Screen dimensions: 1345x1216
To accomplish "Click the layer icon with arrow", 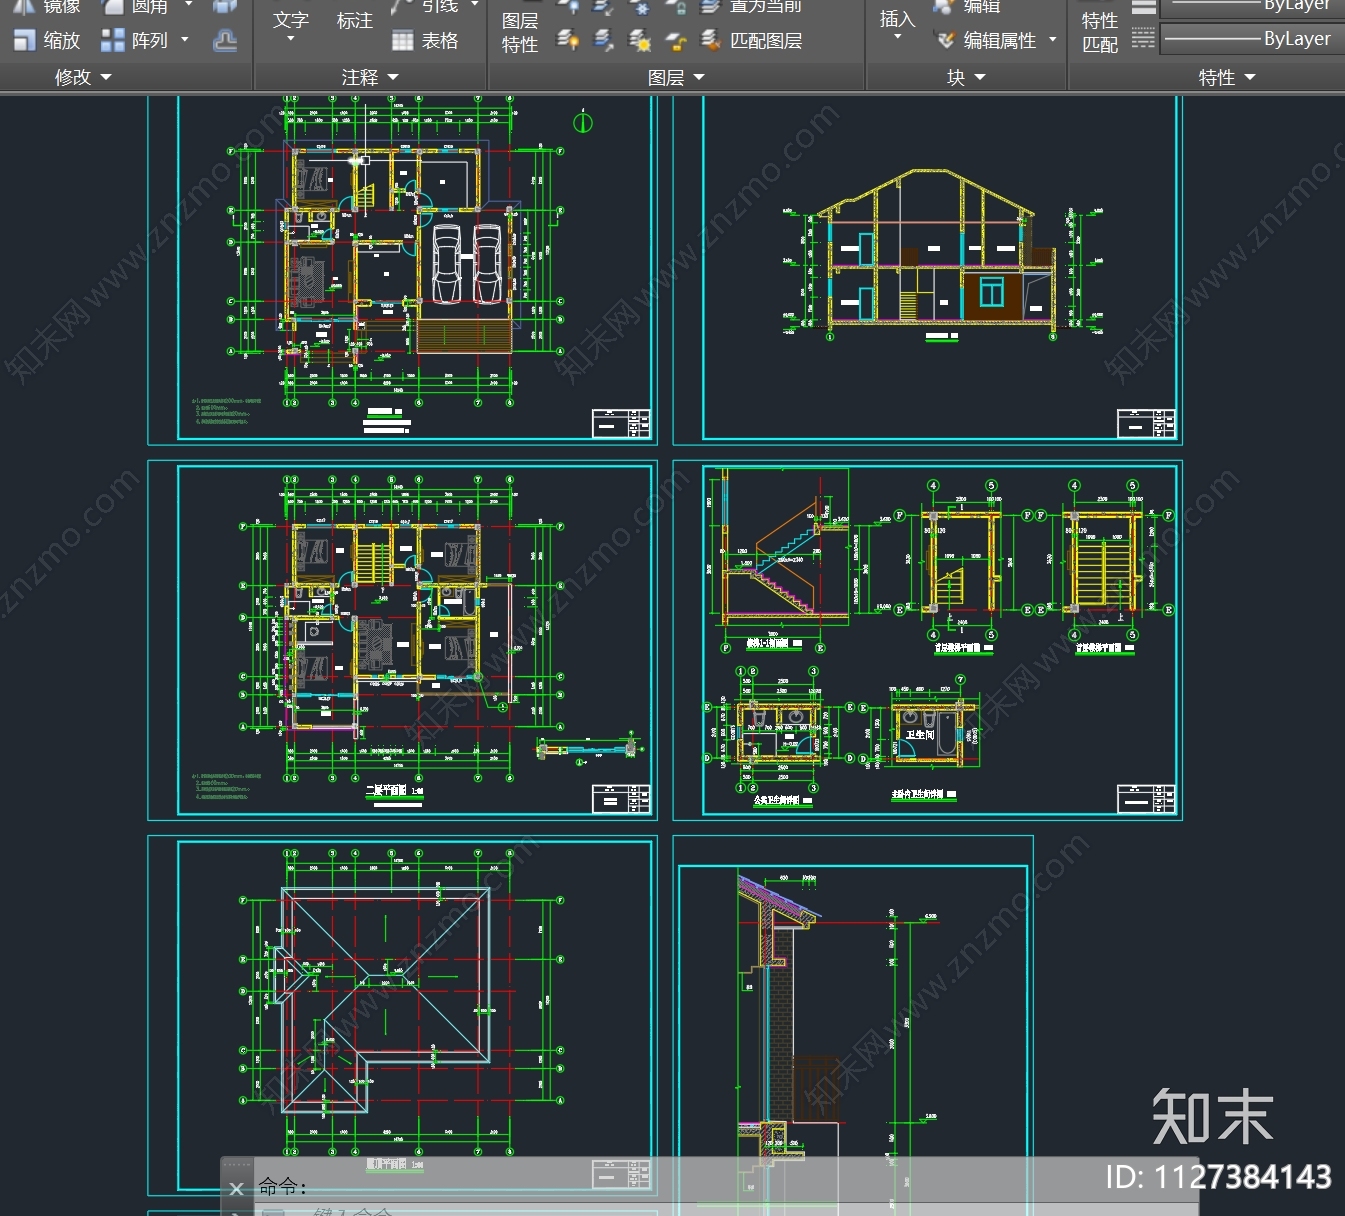I will click(603, 40).
